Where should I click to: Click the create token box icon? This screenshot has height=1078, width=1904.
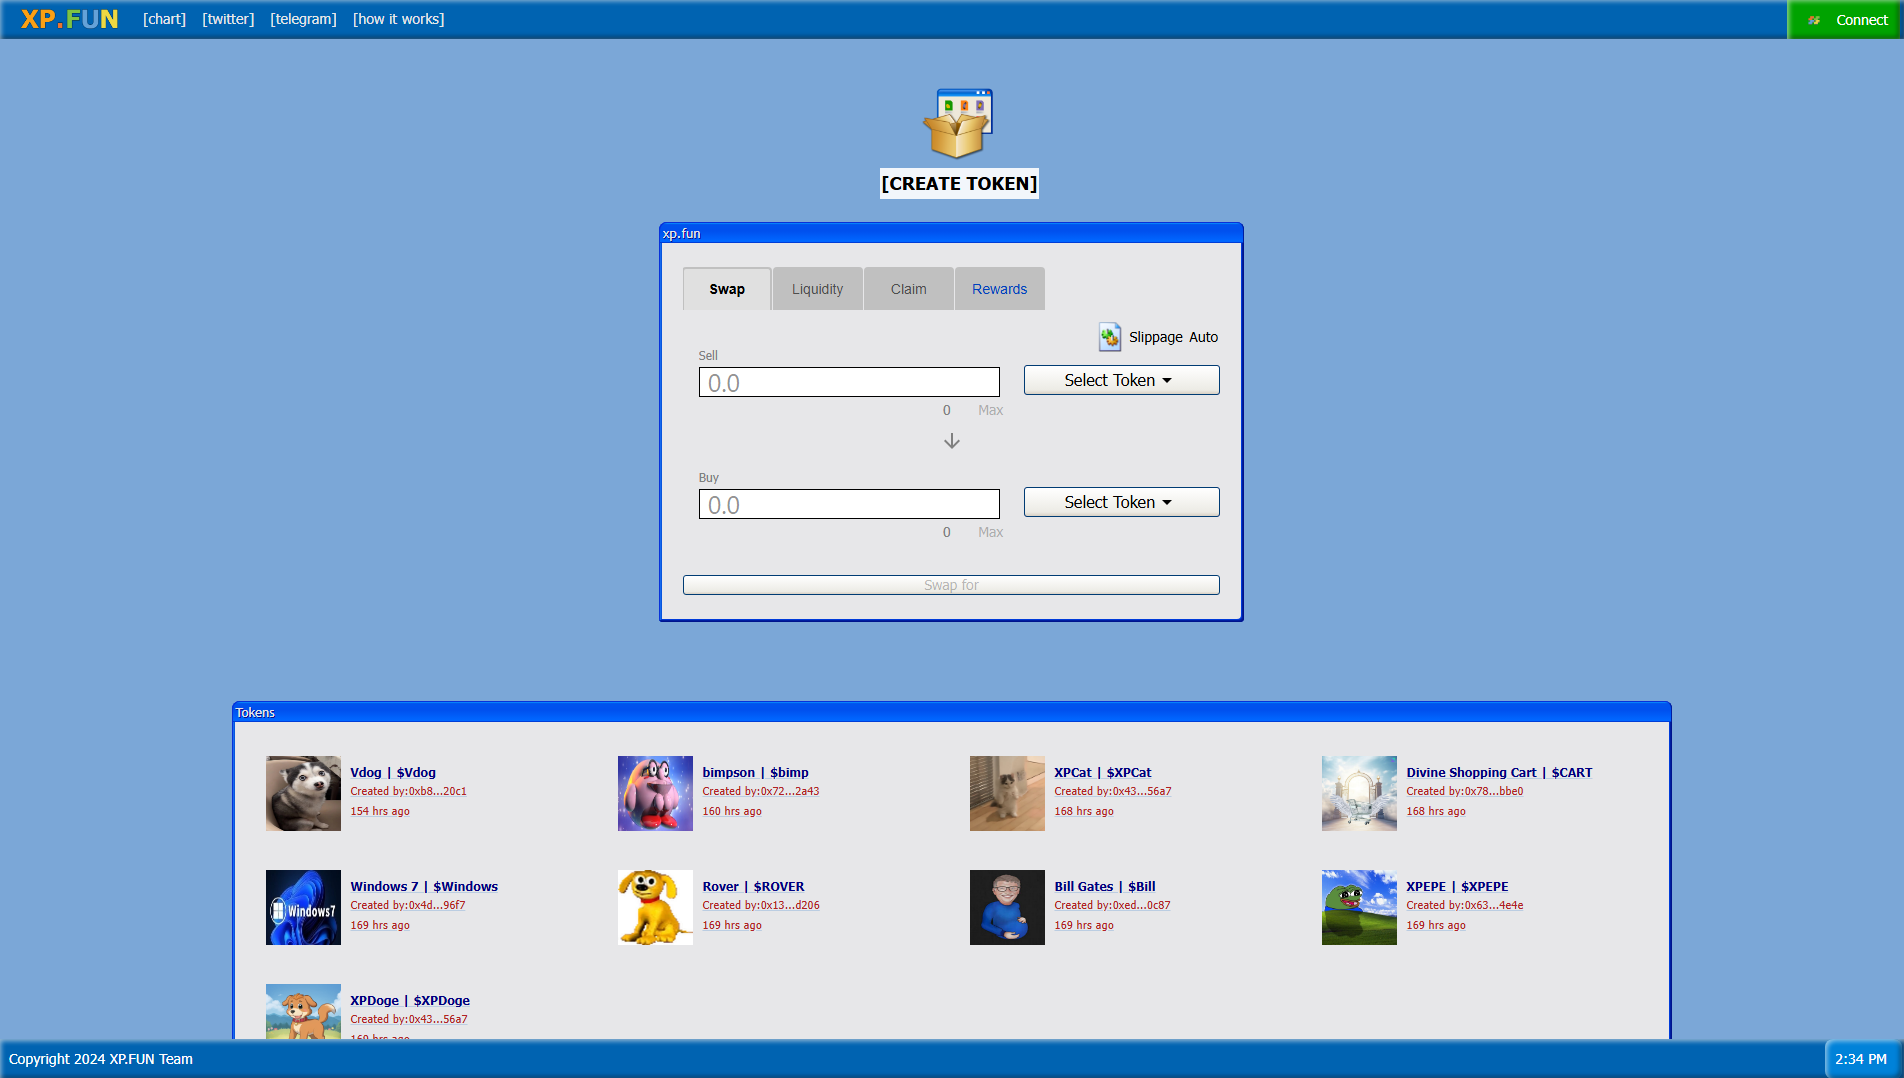(958, 124)
